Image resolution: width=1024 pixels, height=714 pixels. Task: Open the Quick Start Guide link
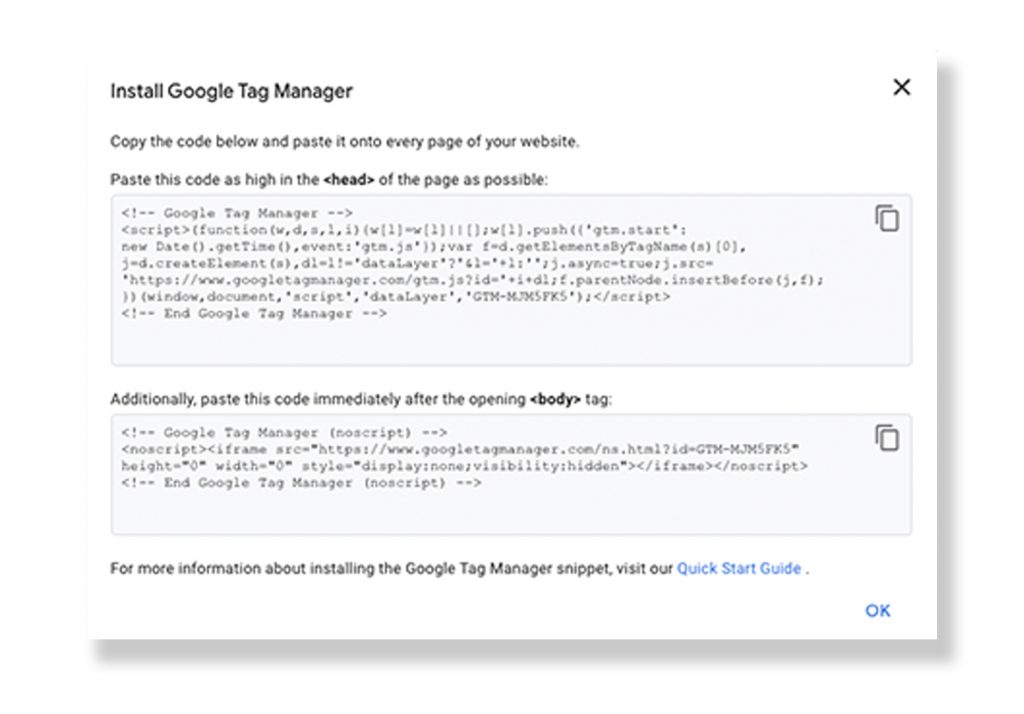739,568
